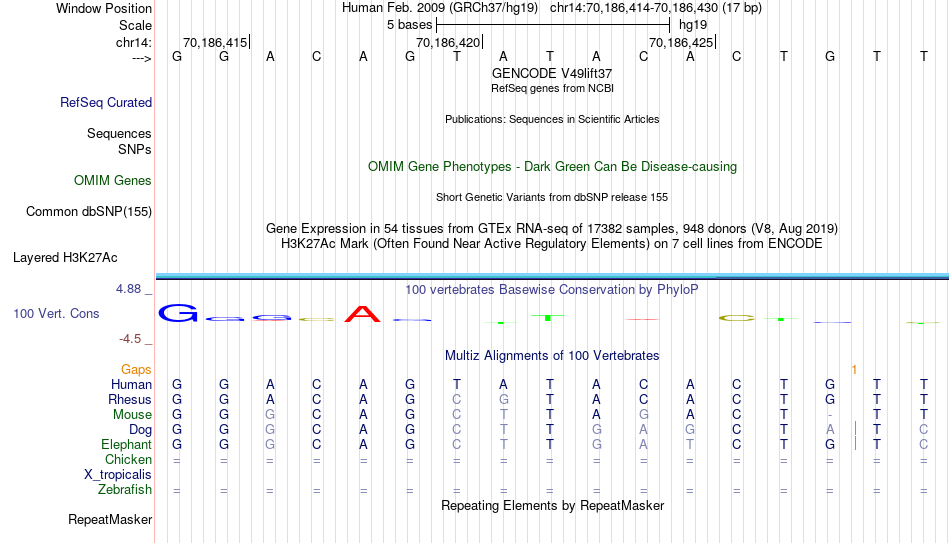
Task: Click the 5 bases scale label
Action: pos(410,25)
